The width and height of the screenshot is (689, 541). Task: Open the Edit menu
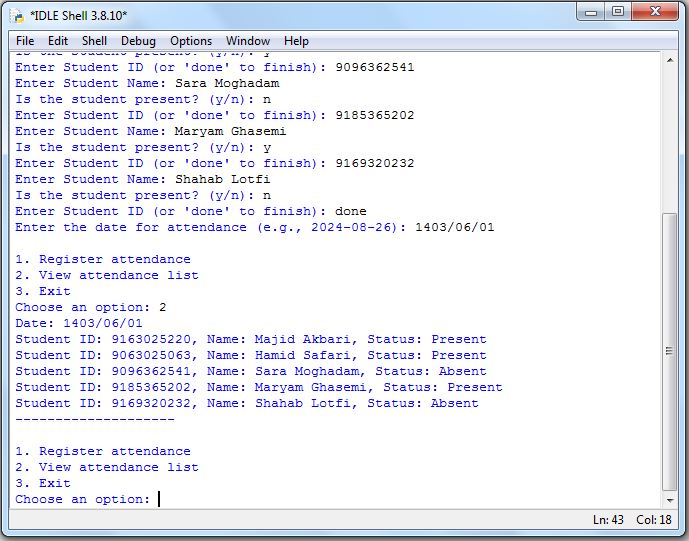(x=58, y=41)
